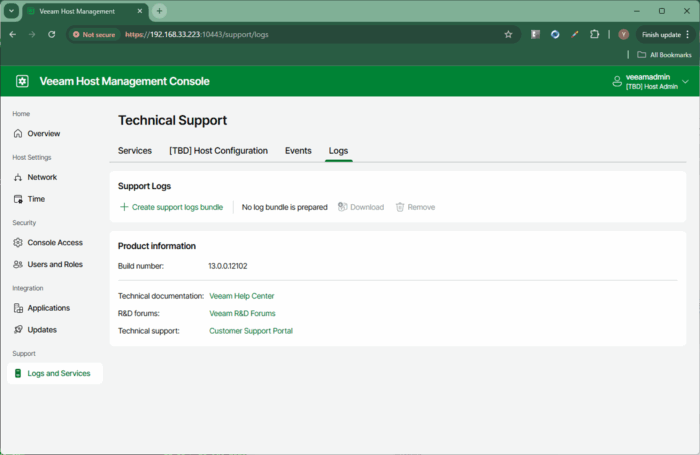Click the build number 13.0.0.12102
This screenshot has width=700, height=455.
pyautogui.click(x=228, y=266)
